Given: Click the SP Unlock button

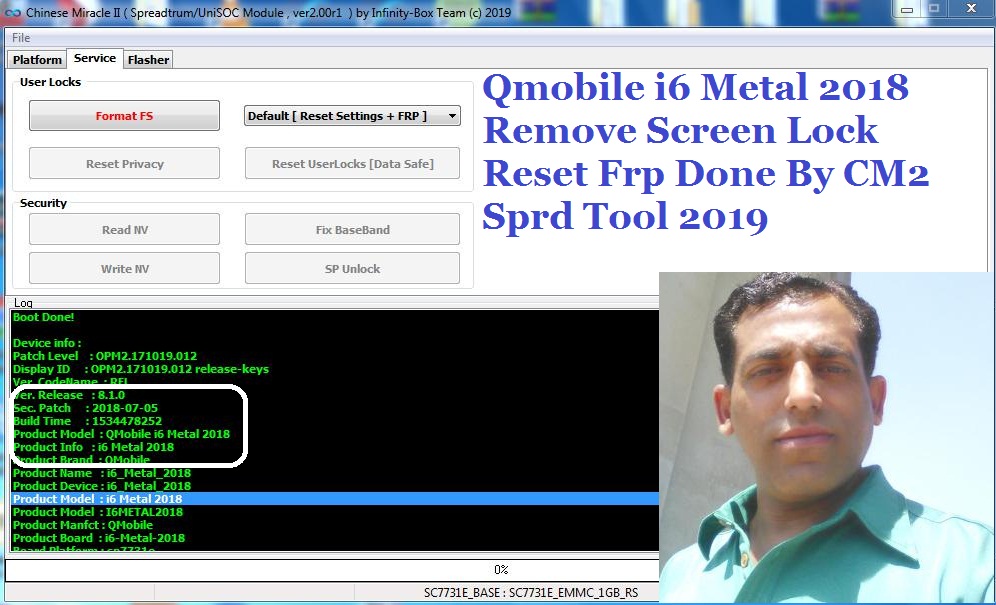Looking at the screenshot, I should click(353, 268).
